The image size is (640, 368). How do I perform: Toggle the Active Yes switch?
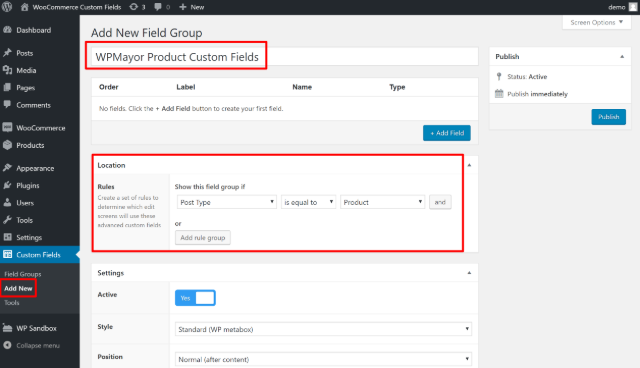pyautogui.click(x=195, y=298)
